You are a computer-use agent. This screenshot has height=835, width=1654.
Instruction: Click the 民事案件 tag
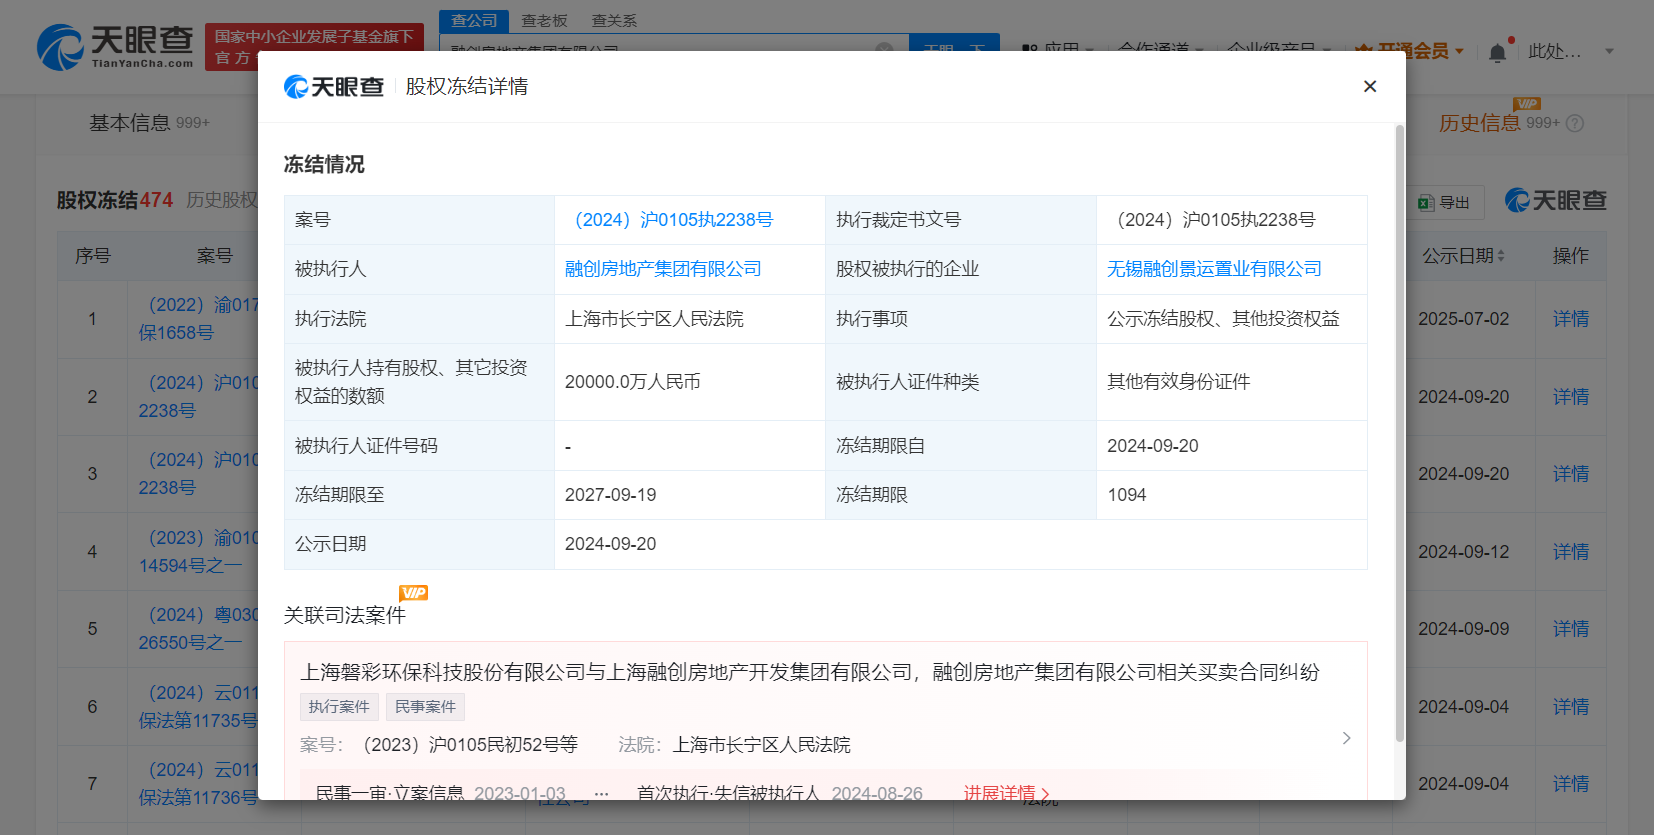[425, 707]
